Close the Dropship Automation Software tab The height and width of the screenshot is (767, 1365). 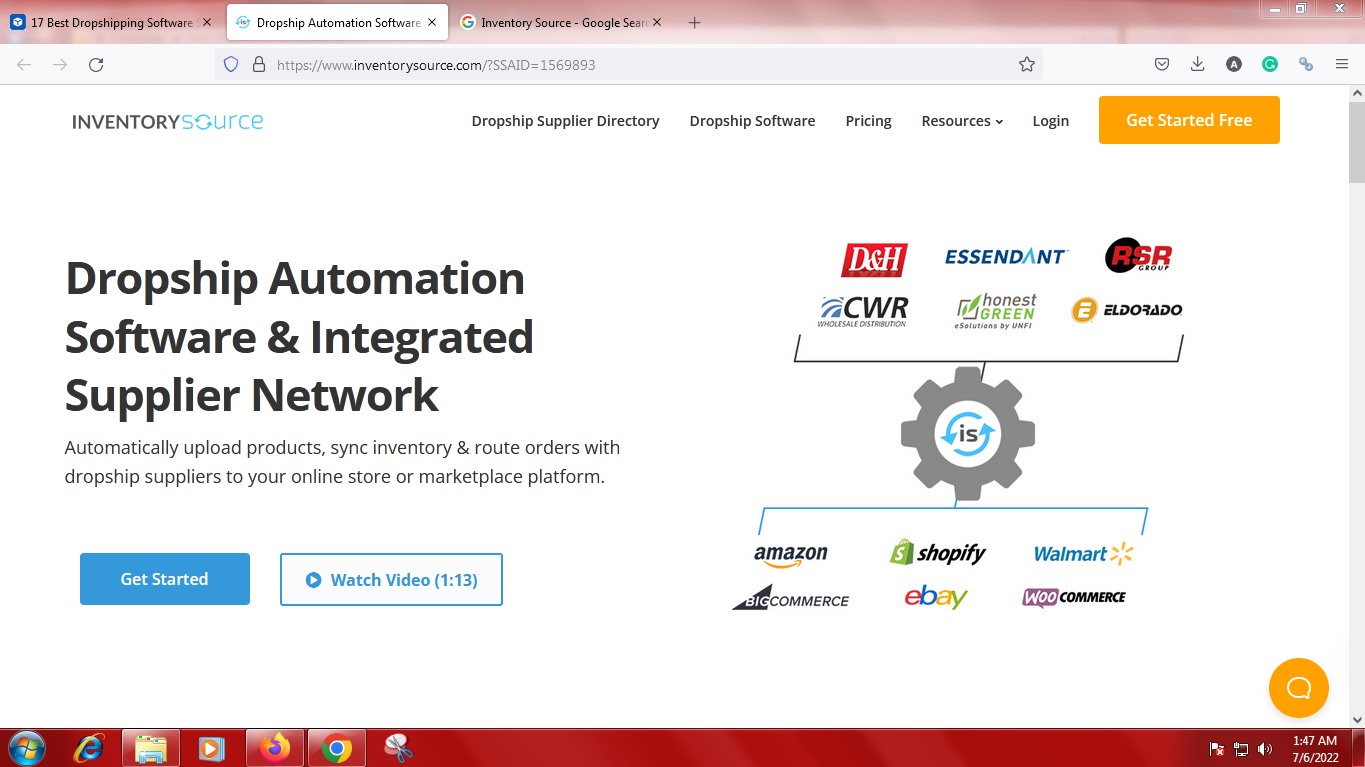click(x=434, y=22)
